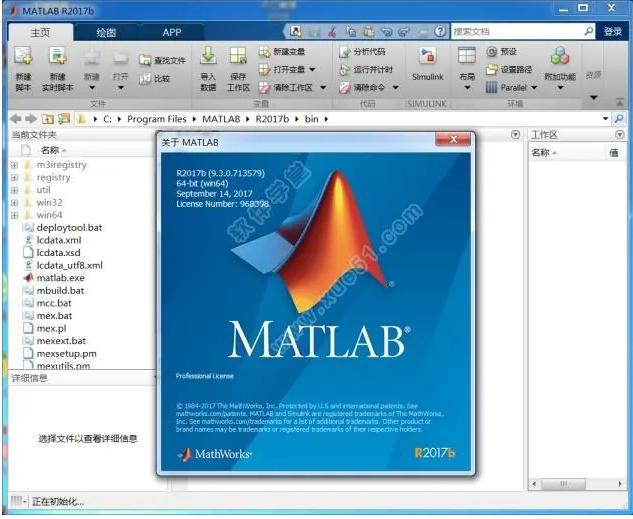This screenshot has height=519, width=633.
Task: Open Clear Commands (清除命令) dropdown arrow
Action: (x=396, y=88)
